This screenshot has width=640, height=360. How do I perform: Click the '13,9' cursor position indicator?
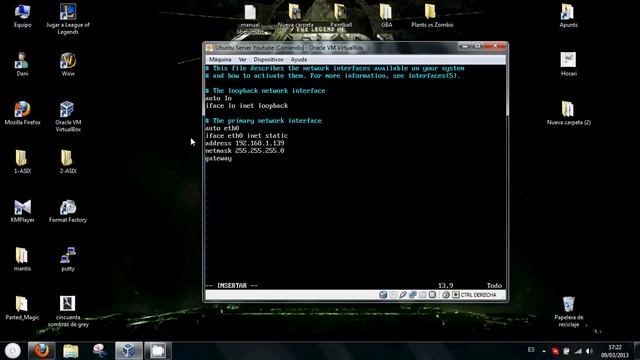(x=445, y=286)
